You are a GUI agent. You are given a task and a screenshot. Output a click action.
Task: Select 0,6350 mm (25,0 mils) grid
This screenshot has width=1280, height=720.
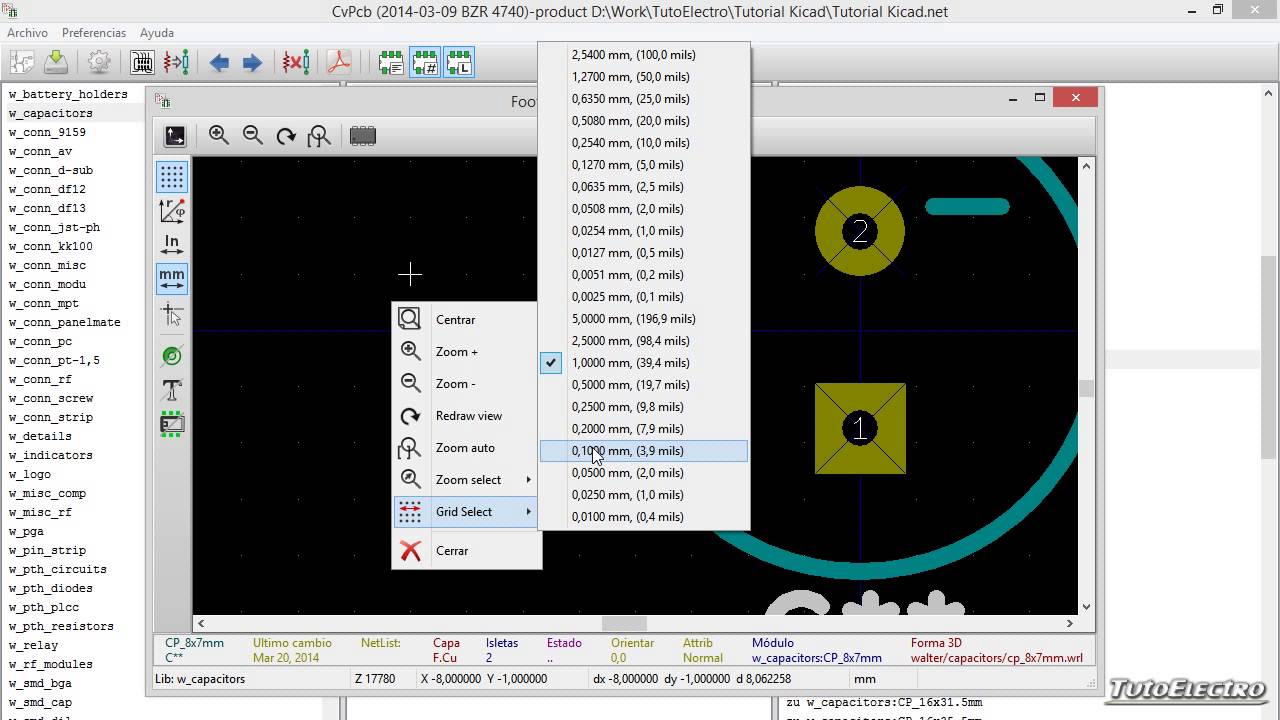(644, 99)
